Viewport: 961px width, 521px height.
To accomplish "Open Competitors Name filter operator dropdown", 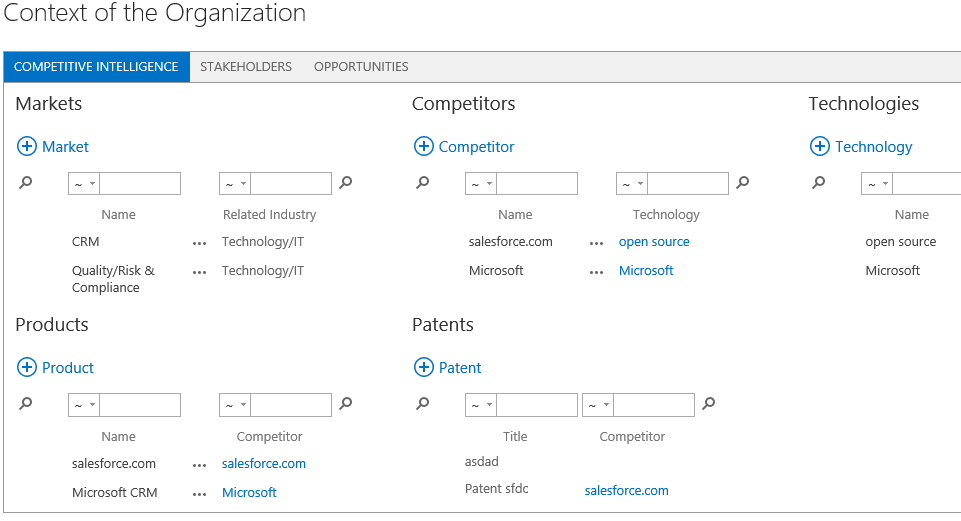I will (481, 183).
